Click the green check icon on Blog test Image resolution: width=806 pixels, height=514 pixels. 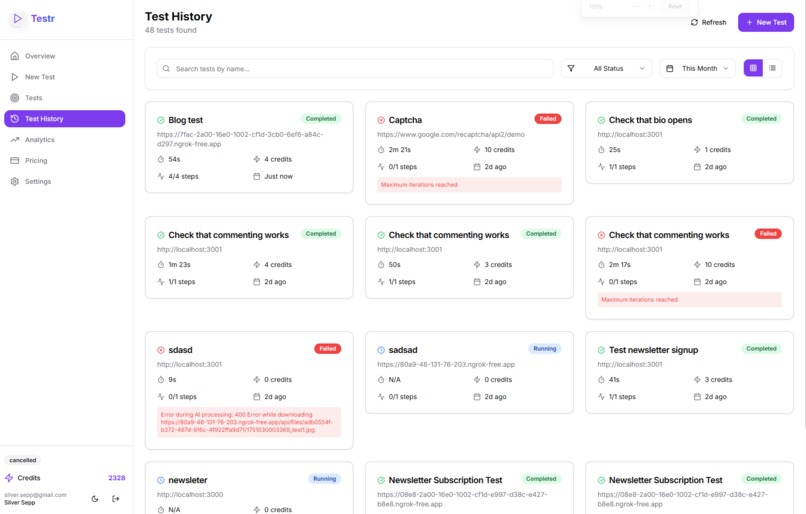click(x=161, y=120)
